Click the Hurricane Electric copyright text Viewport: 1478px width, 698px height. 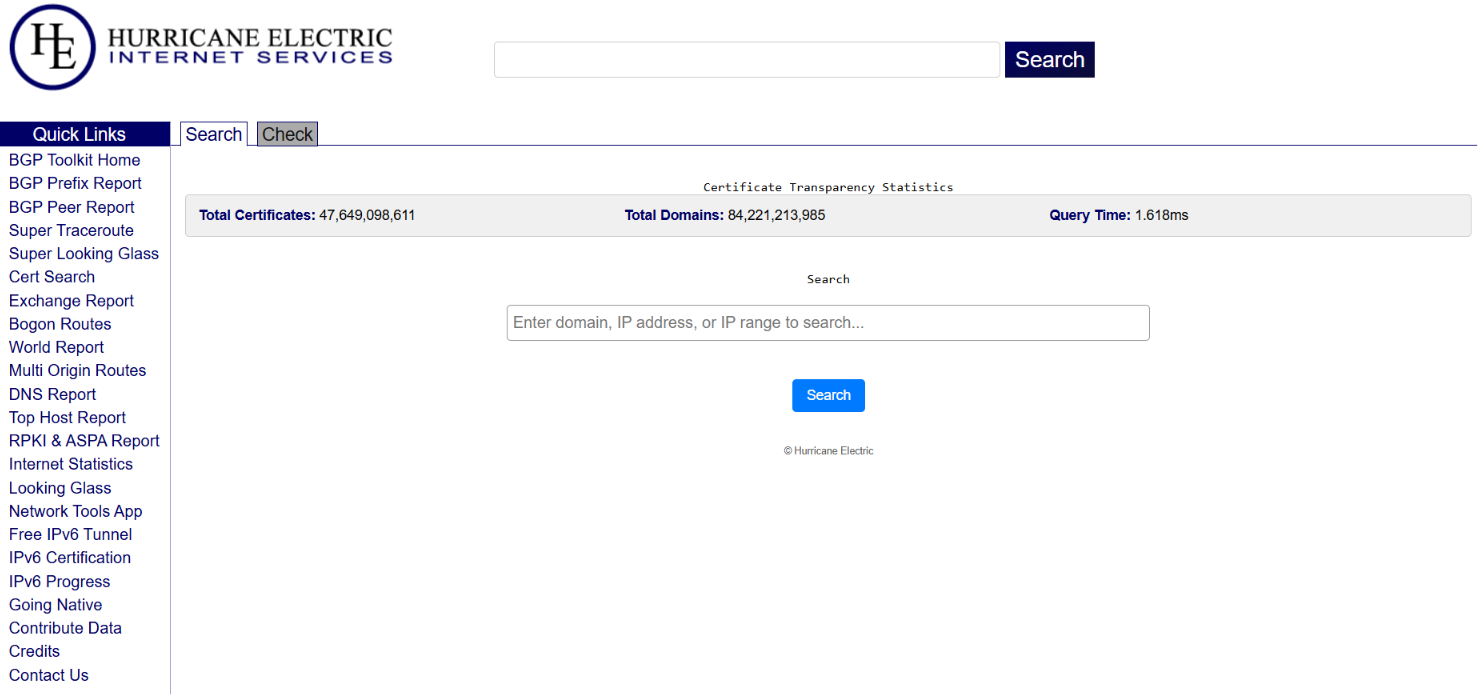pyautogui.click(x=828, y=451)
